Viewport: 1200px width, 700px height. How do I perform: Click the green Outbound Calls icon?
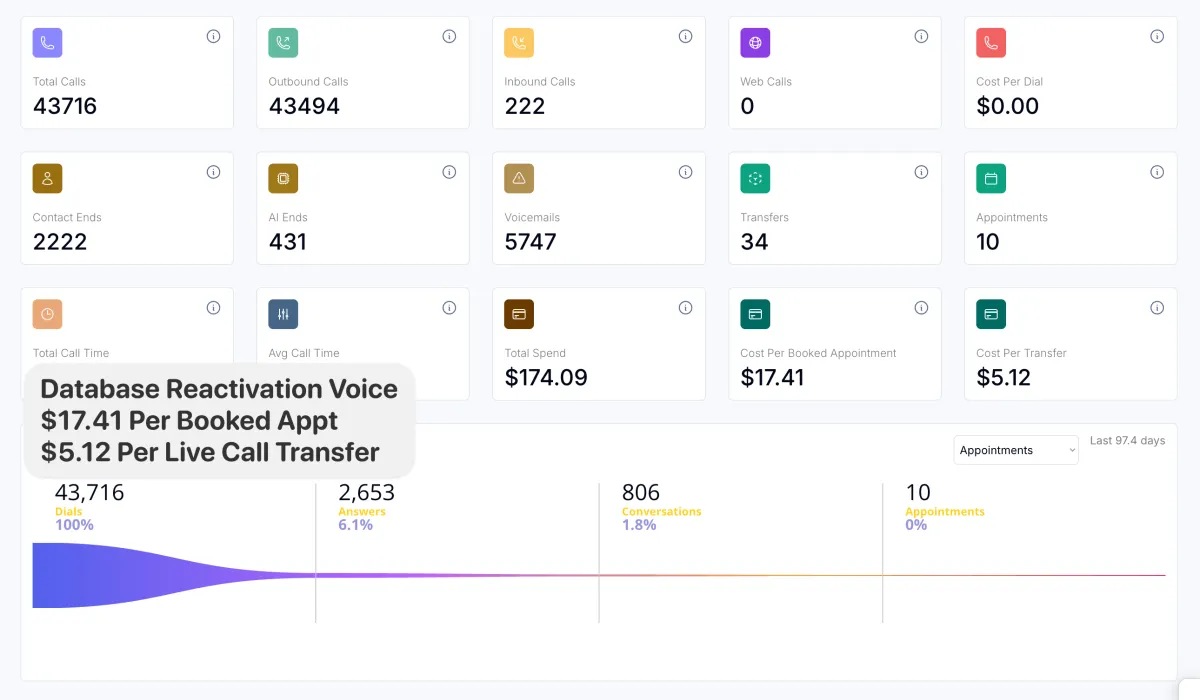click(x=283, y=43)
